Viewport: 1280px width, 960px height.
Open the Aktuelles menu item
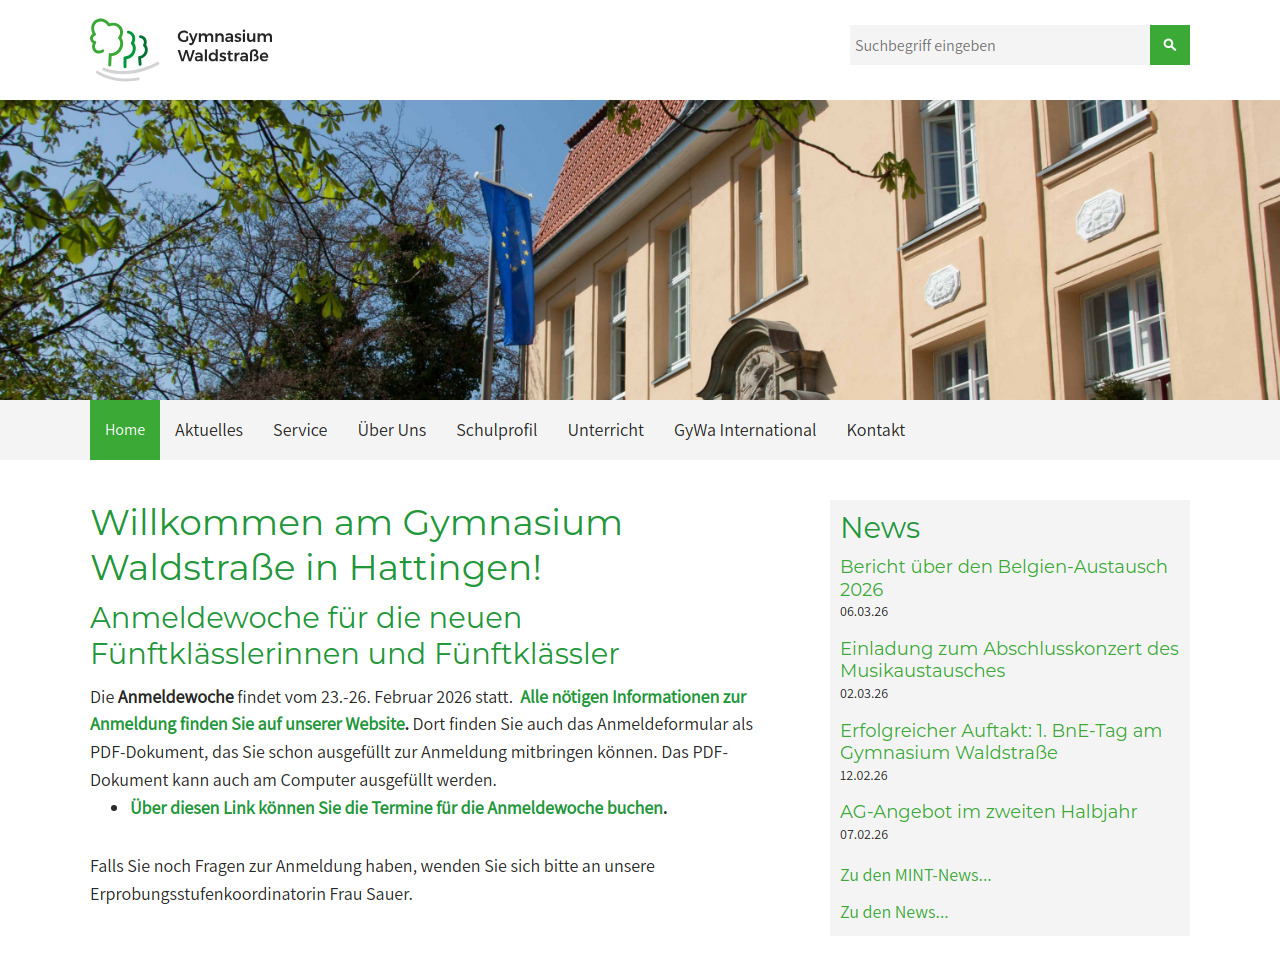click(x=209, y=430)
